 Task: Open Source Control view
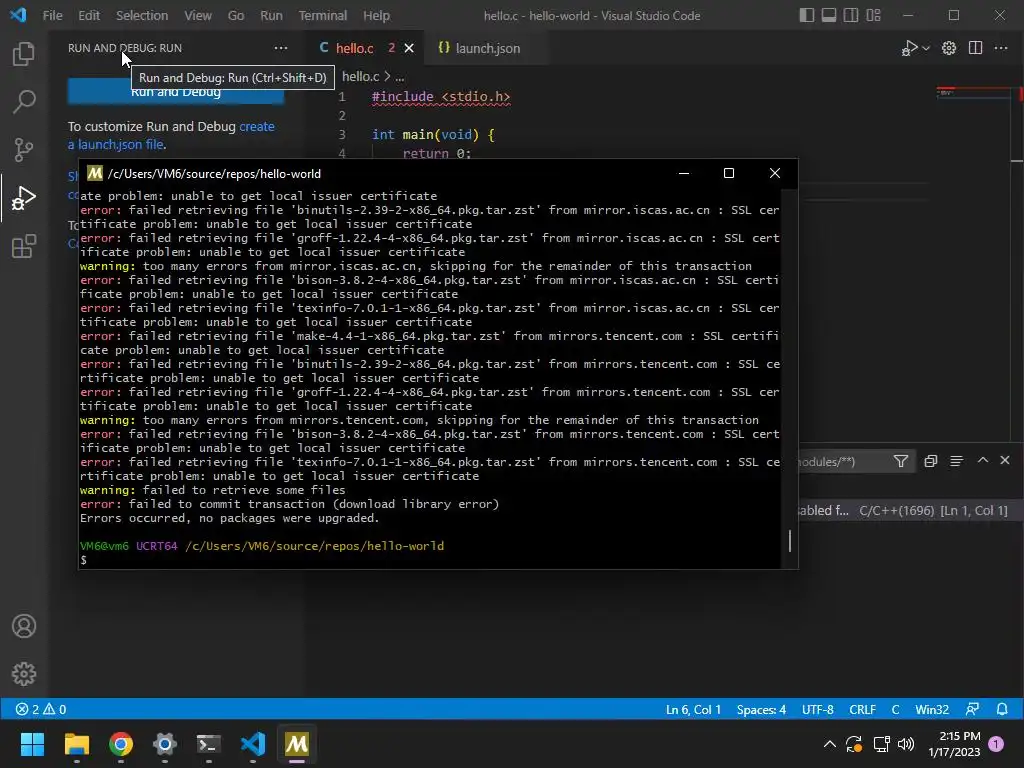24,150
